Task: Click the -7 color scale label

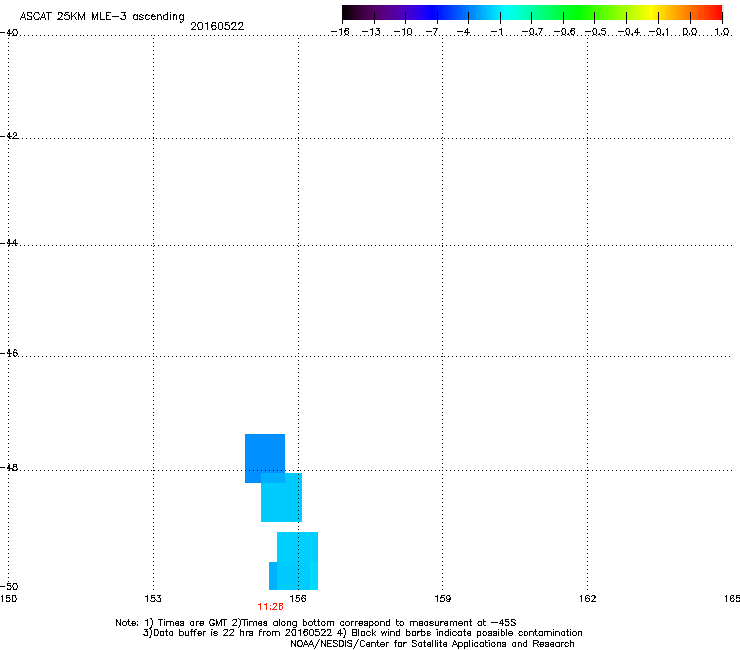Action: coord(432,32)
